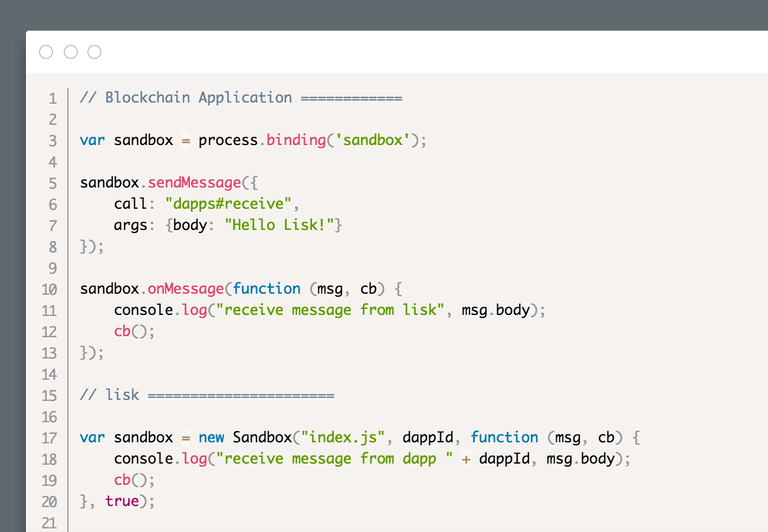Click the string "dapps#receive"
This screenshot has width=768, height=532.
(228, 204)
